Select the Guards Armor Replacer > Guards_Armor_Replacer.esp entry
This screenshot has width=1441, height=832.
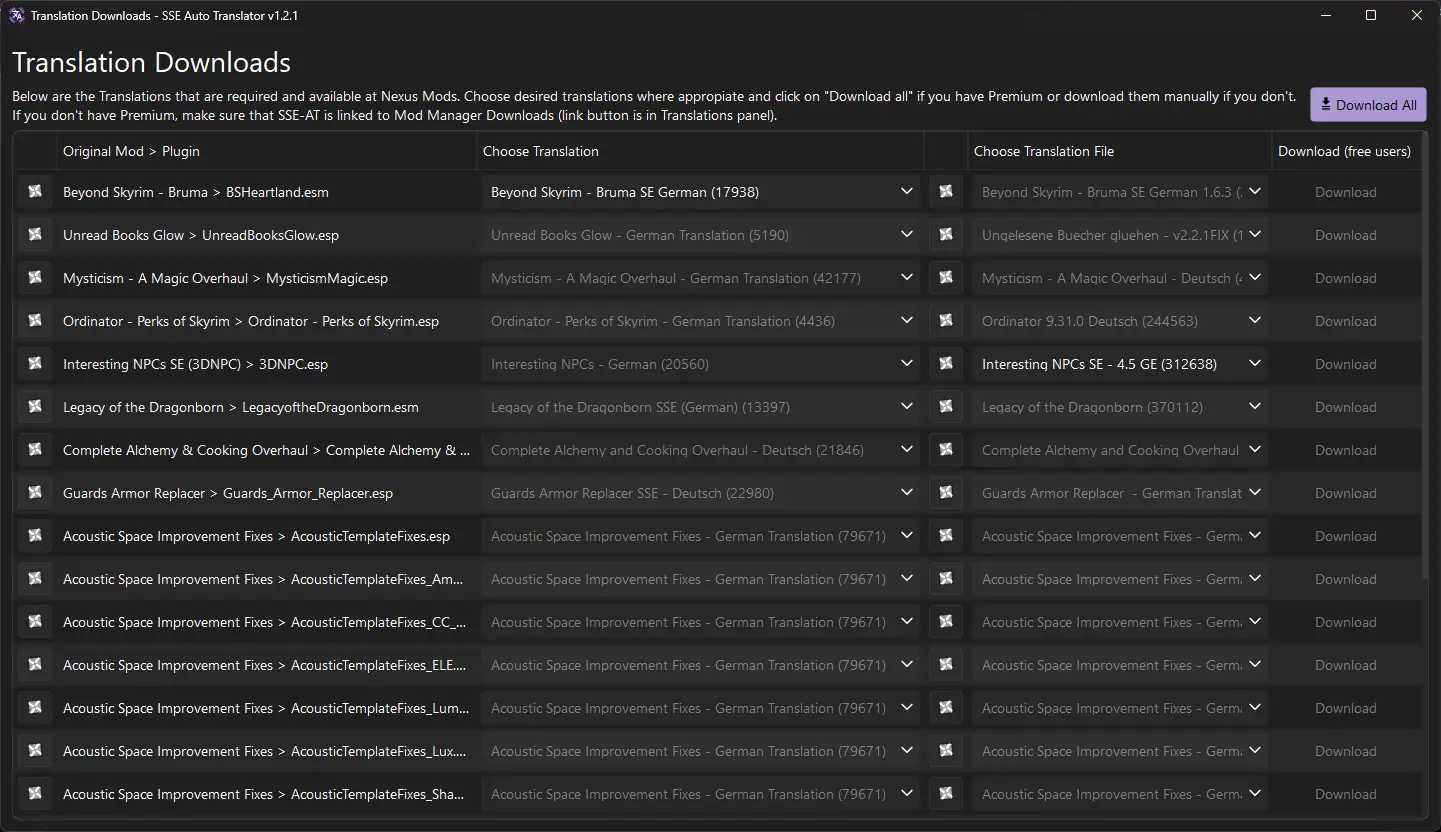click(228, 493)
